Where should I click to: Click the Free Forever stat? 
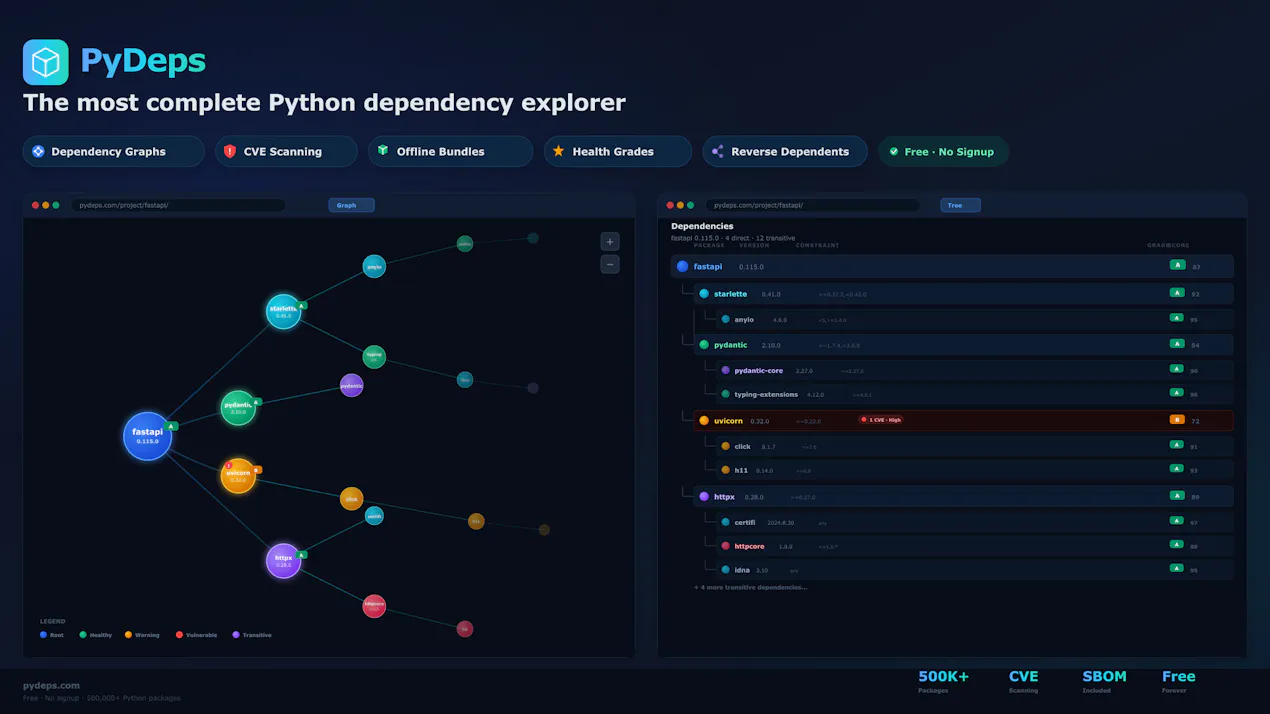tap(1178, 681)
